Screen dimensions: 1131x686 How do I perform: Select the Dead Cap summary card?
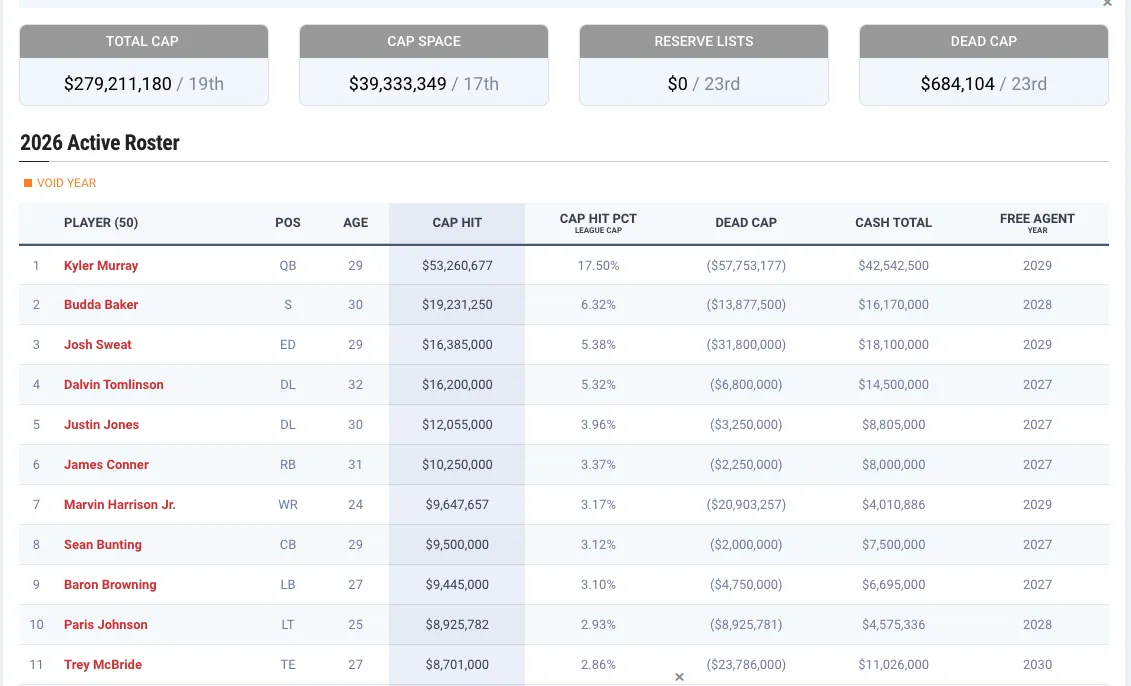point(983,66)
